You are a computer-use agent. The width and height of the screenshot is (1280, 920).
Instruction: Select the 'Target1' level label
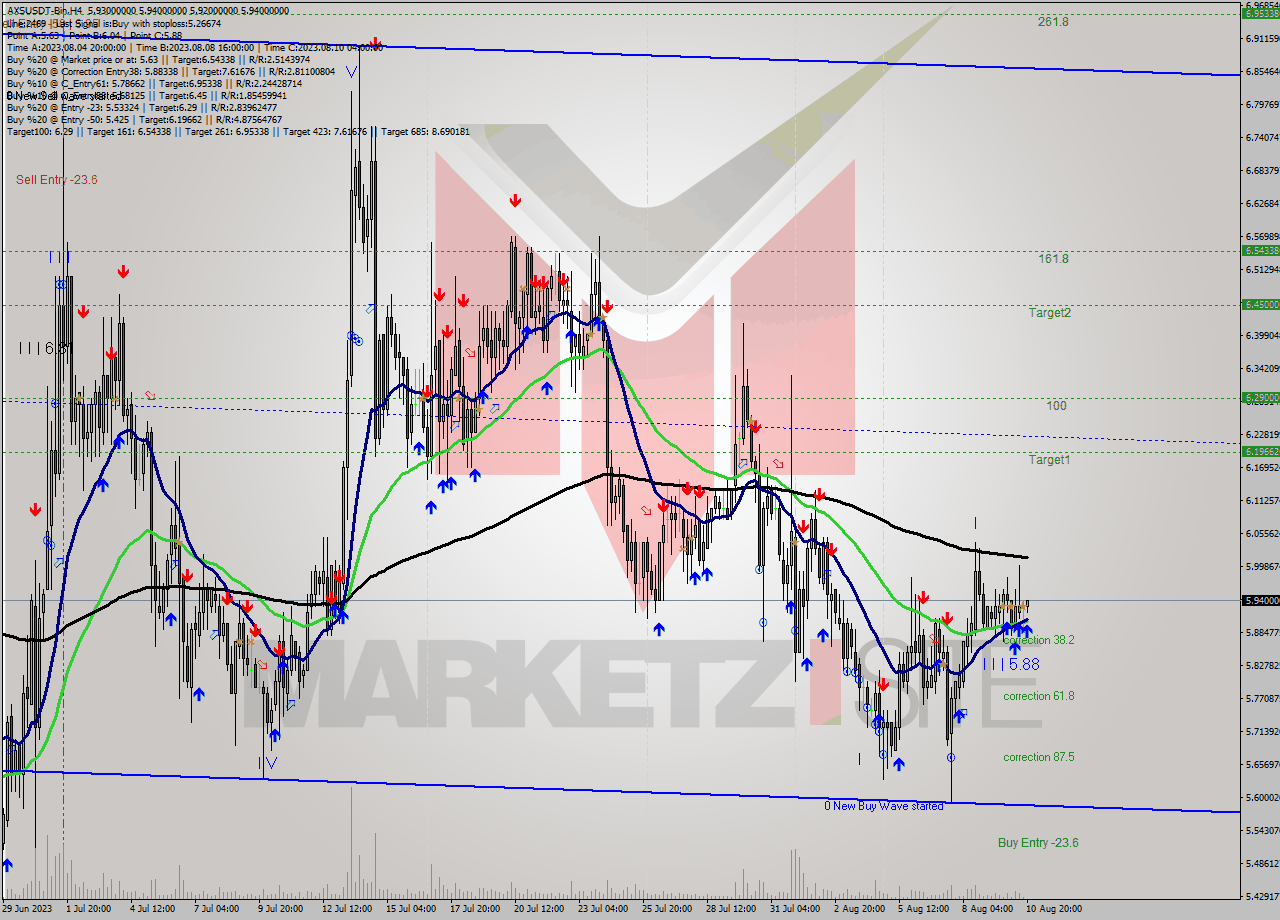click(x=1050, y=460)
